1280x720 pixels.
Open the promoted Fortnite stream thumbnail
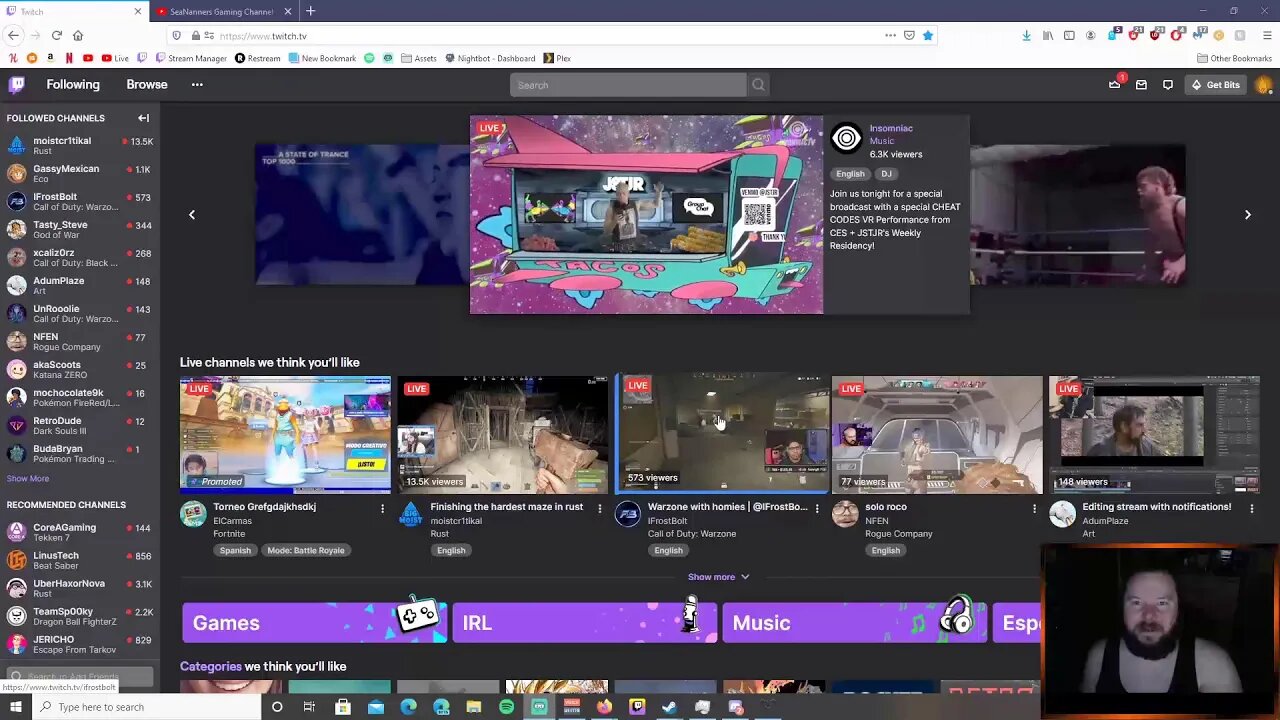point(285,435)
